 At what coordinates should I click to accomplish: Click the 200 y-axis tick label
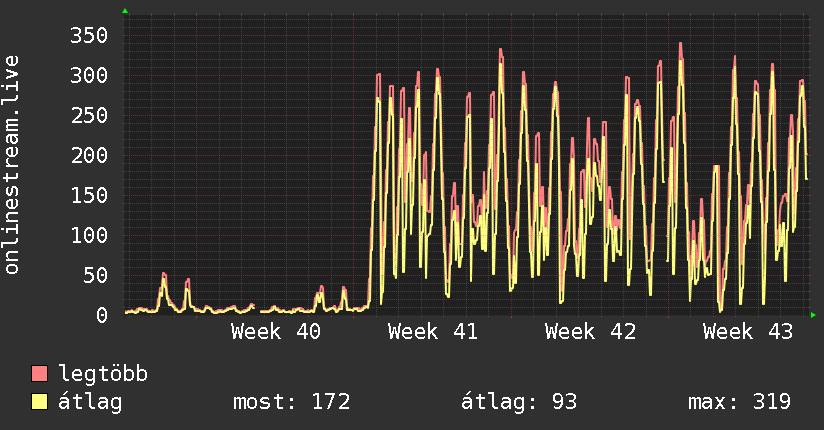89,156
